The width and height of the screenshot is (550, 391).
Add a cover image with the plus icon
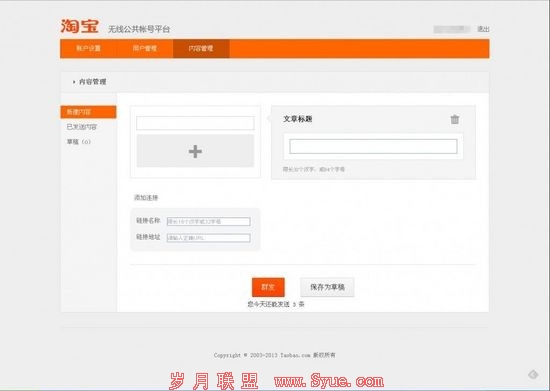(195, 151)
